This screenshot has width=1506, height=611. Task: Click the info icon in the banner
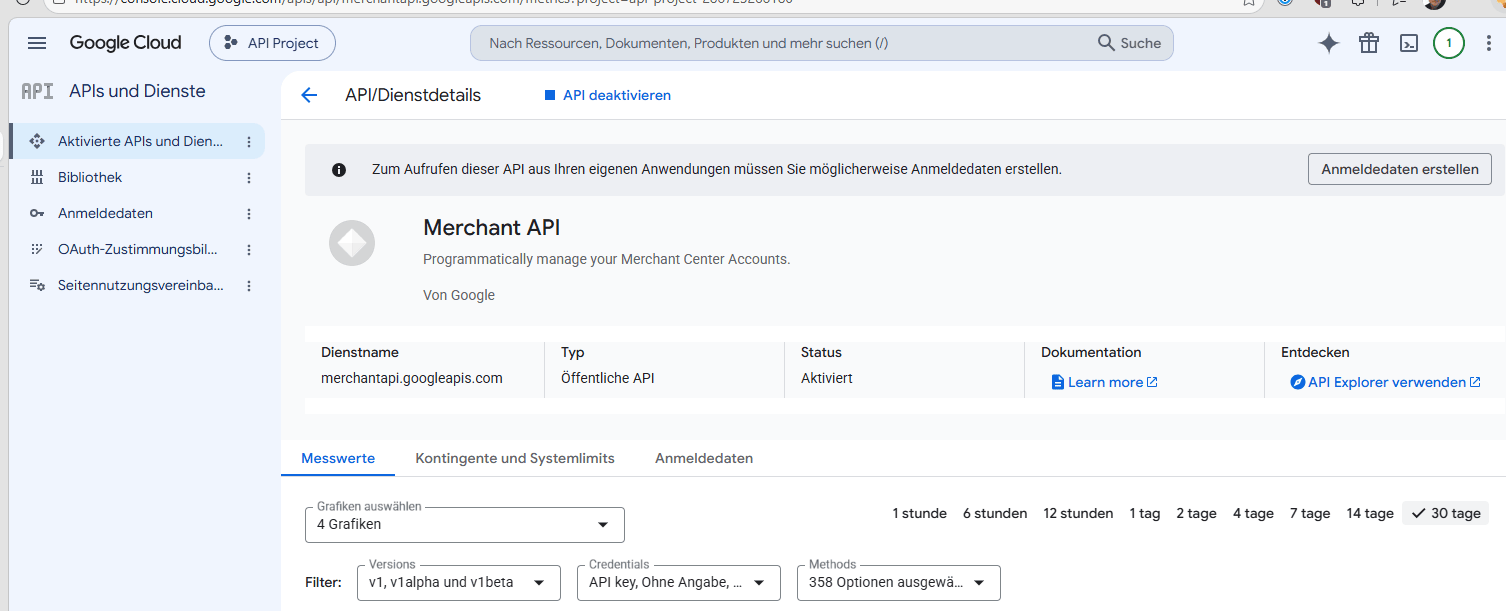[339, 170]
